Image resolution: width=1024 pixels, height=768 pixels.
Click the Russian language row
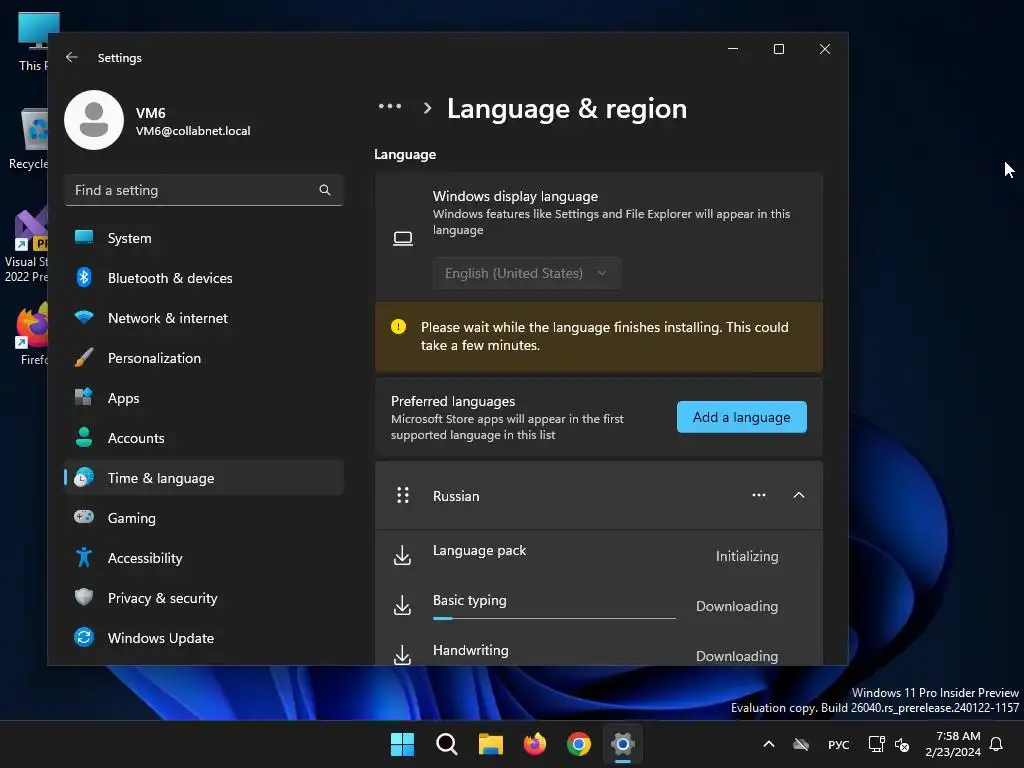click(599, 496)
